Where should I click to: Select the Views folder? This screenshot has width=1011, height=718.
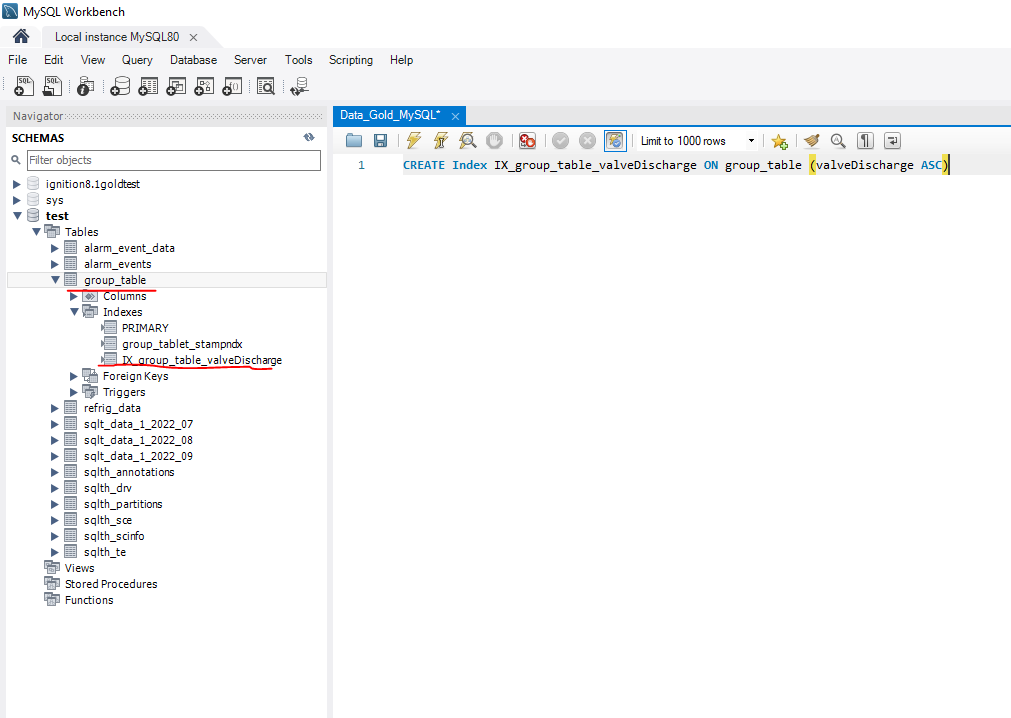click(79, 568)
